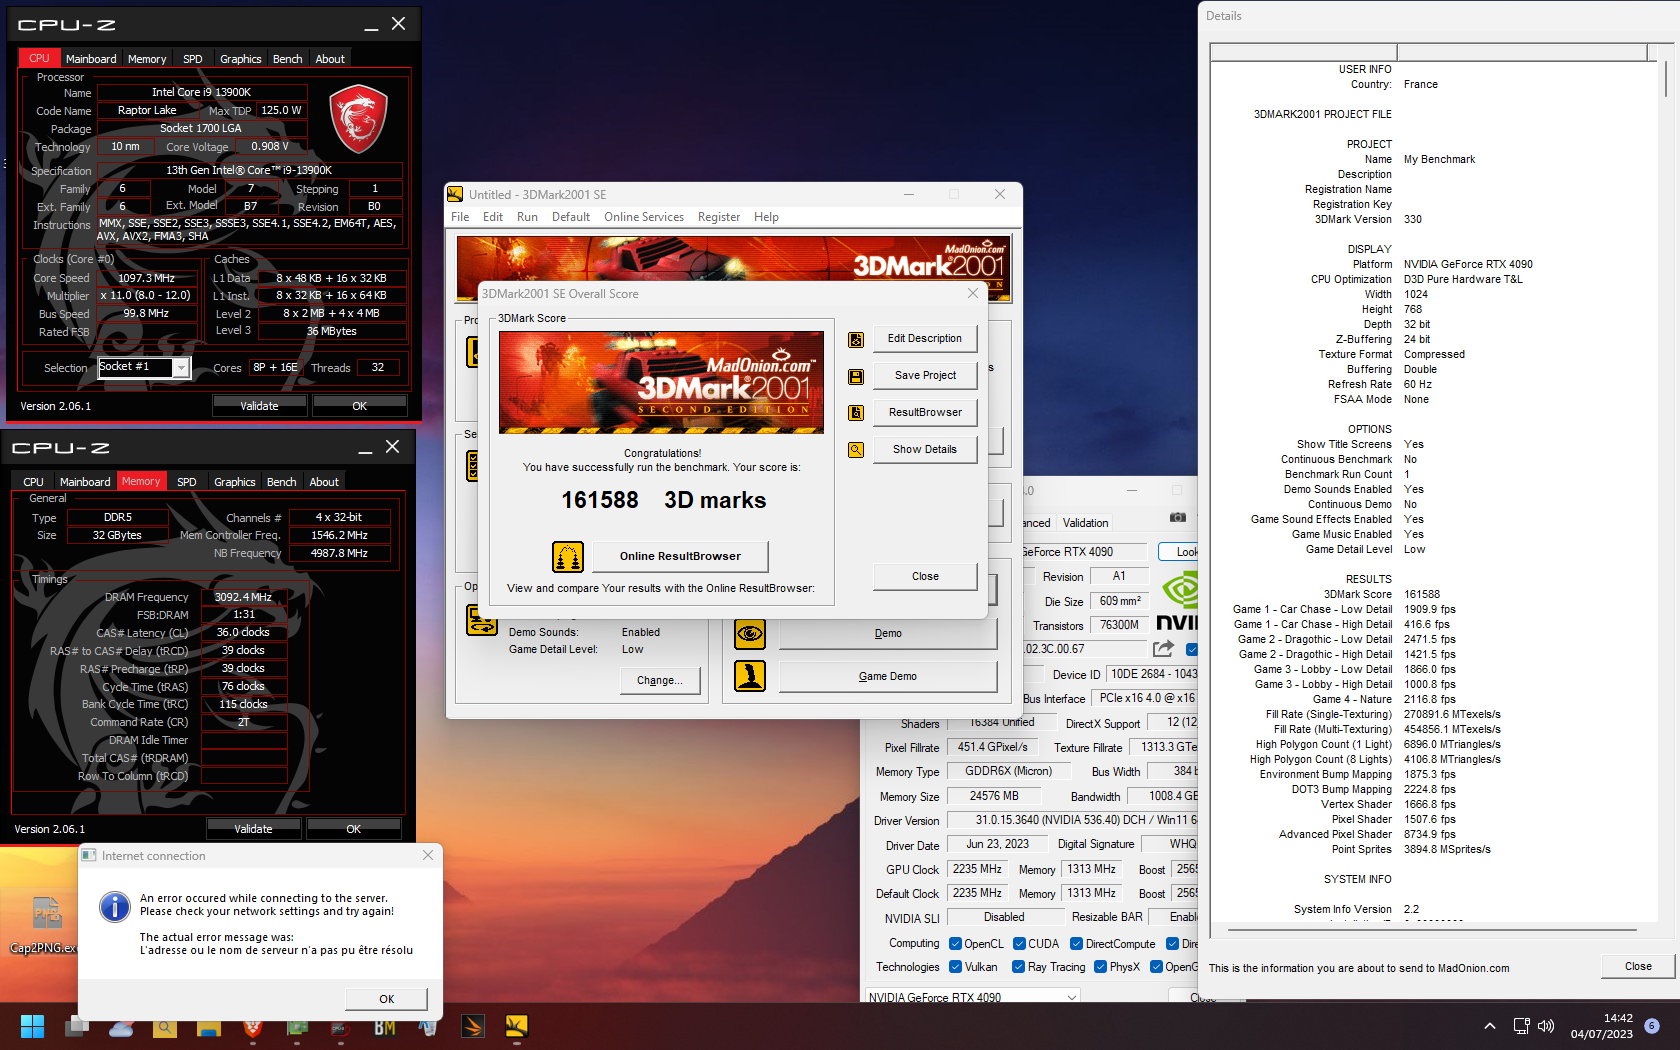Click the yellow 3DMark2001 taskbar icon
Screen dimensions: 1680x1050
[x=516, y=1026]
